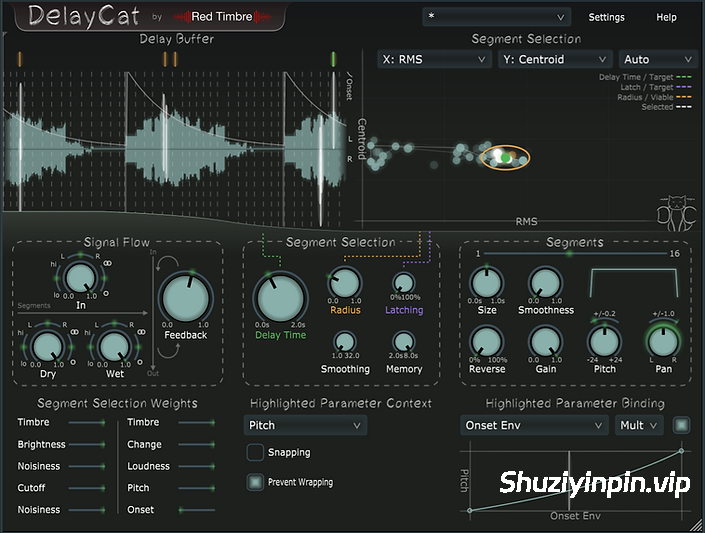Click the Smoothing knob
This screenshot has height=533, width=705.
point(345,341)
